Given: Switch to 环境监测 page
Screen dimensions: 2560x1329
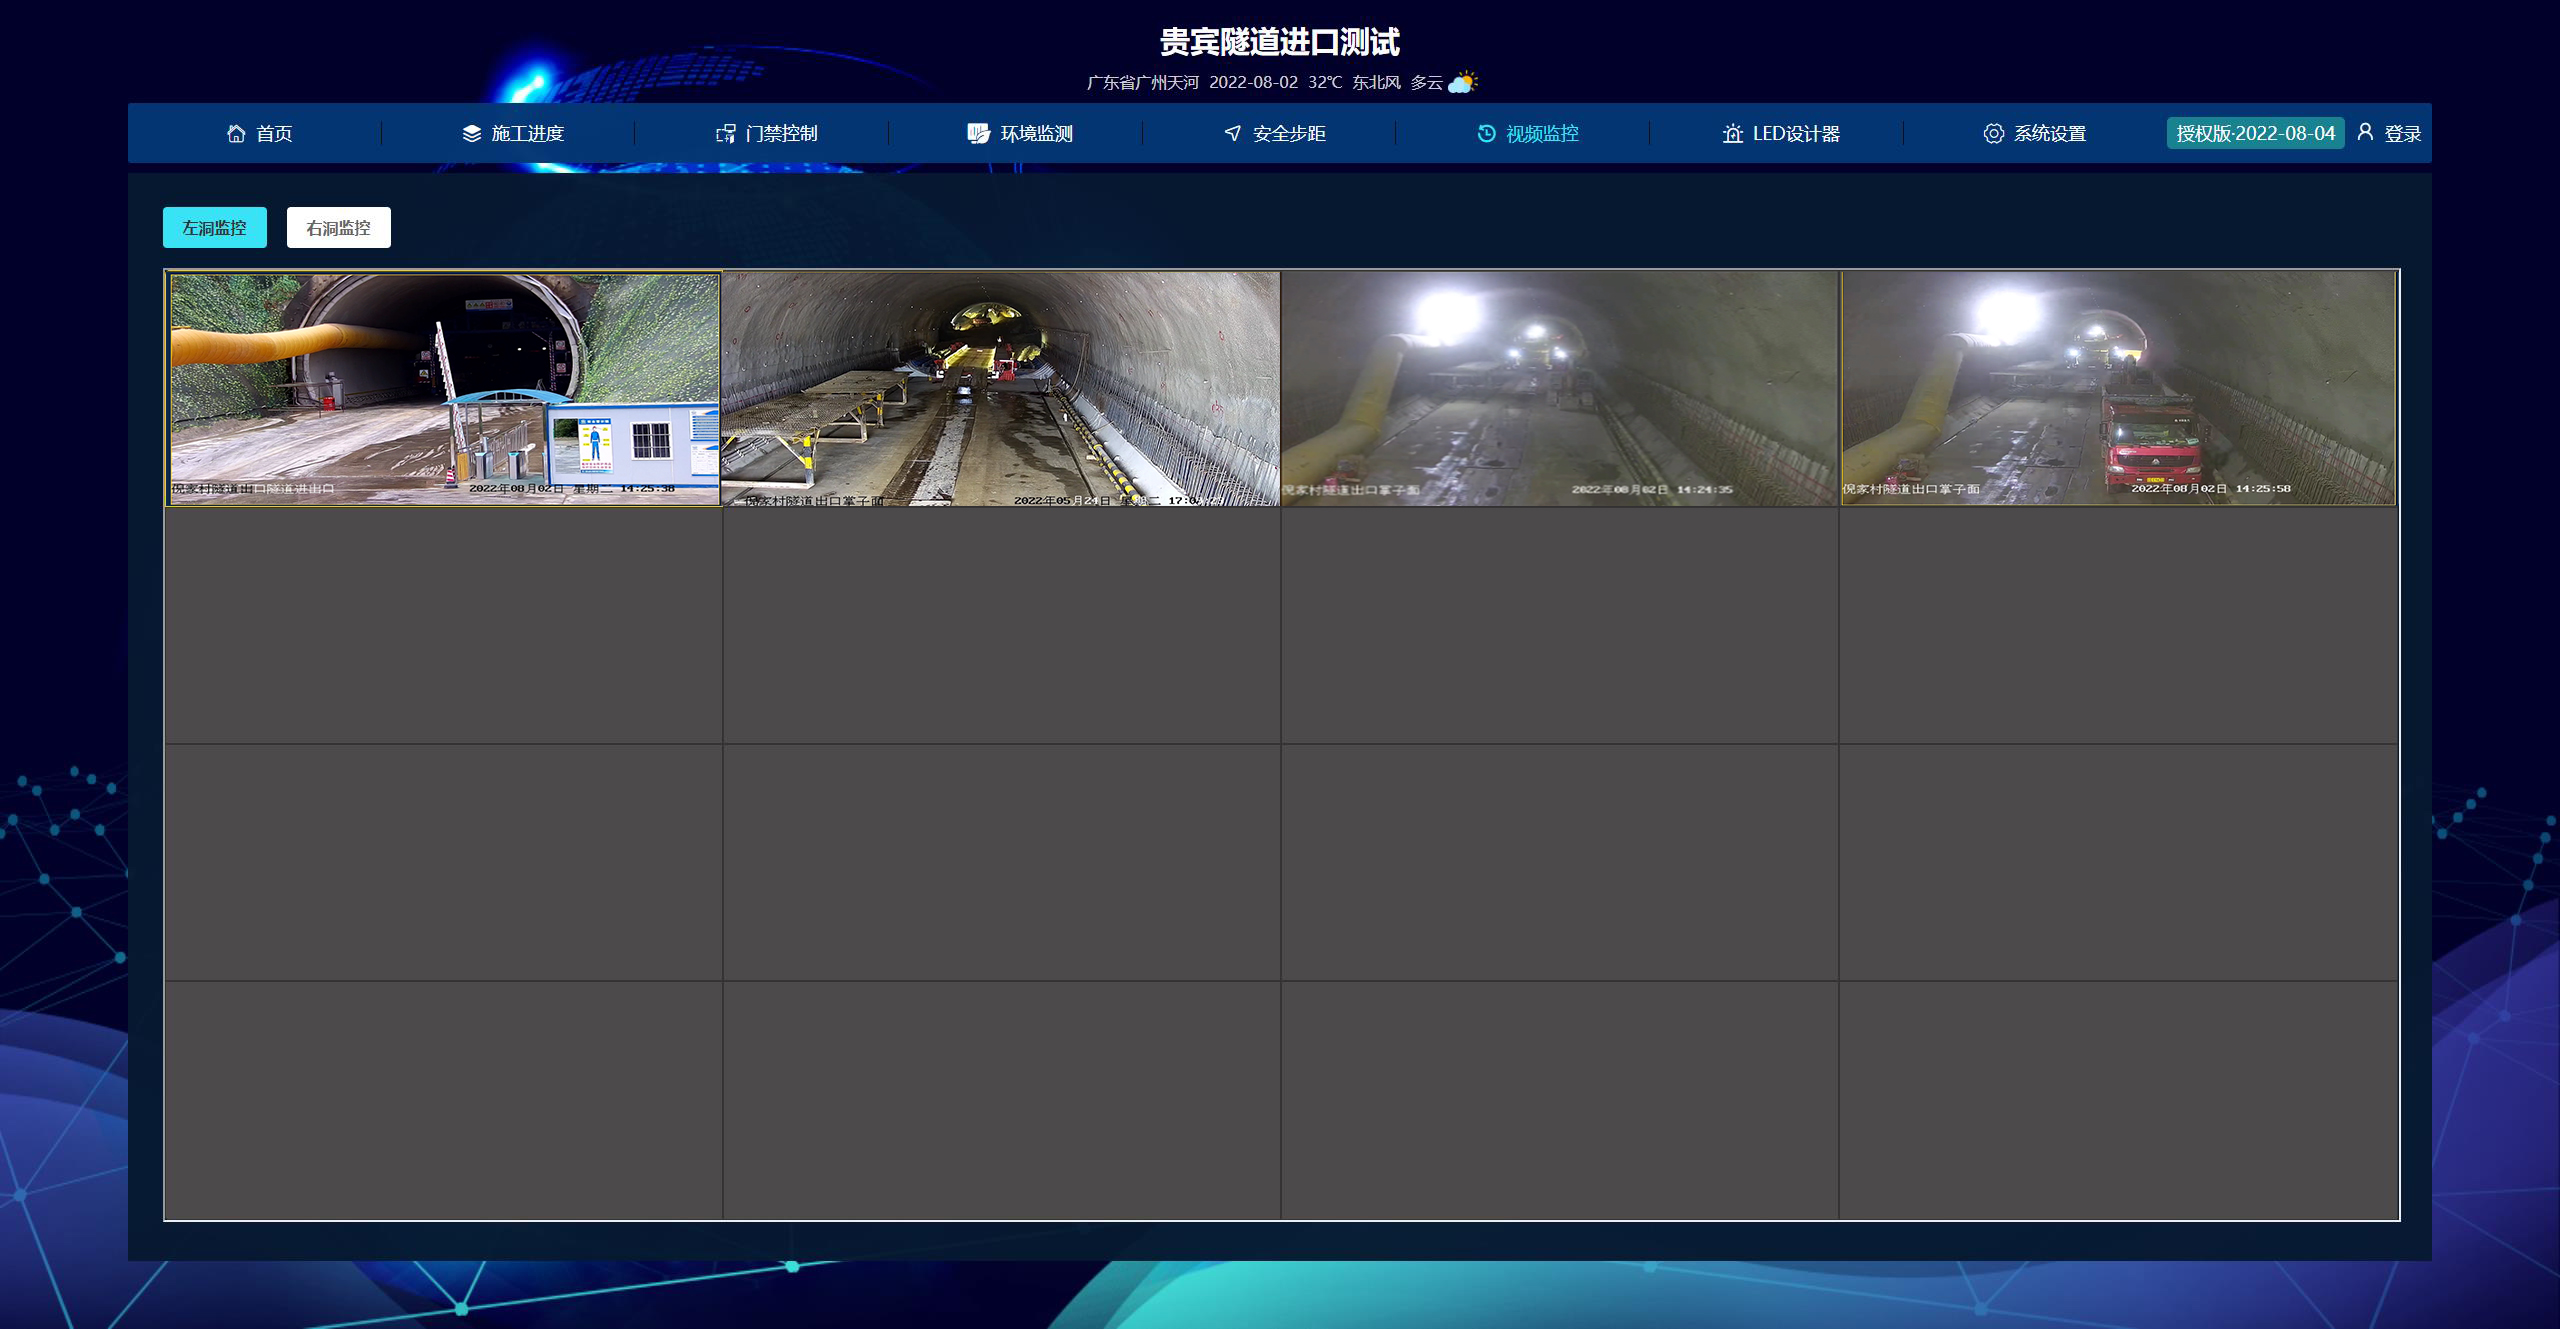Looking at the screenshot, I should pos(1020,133).
